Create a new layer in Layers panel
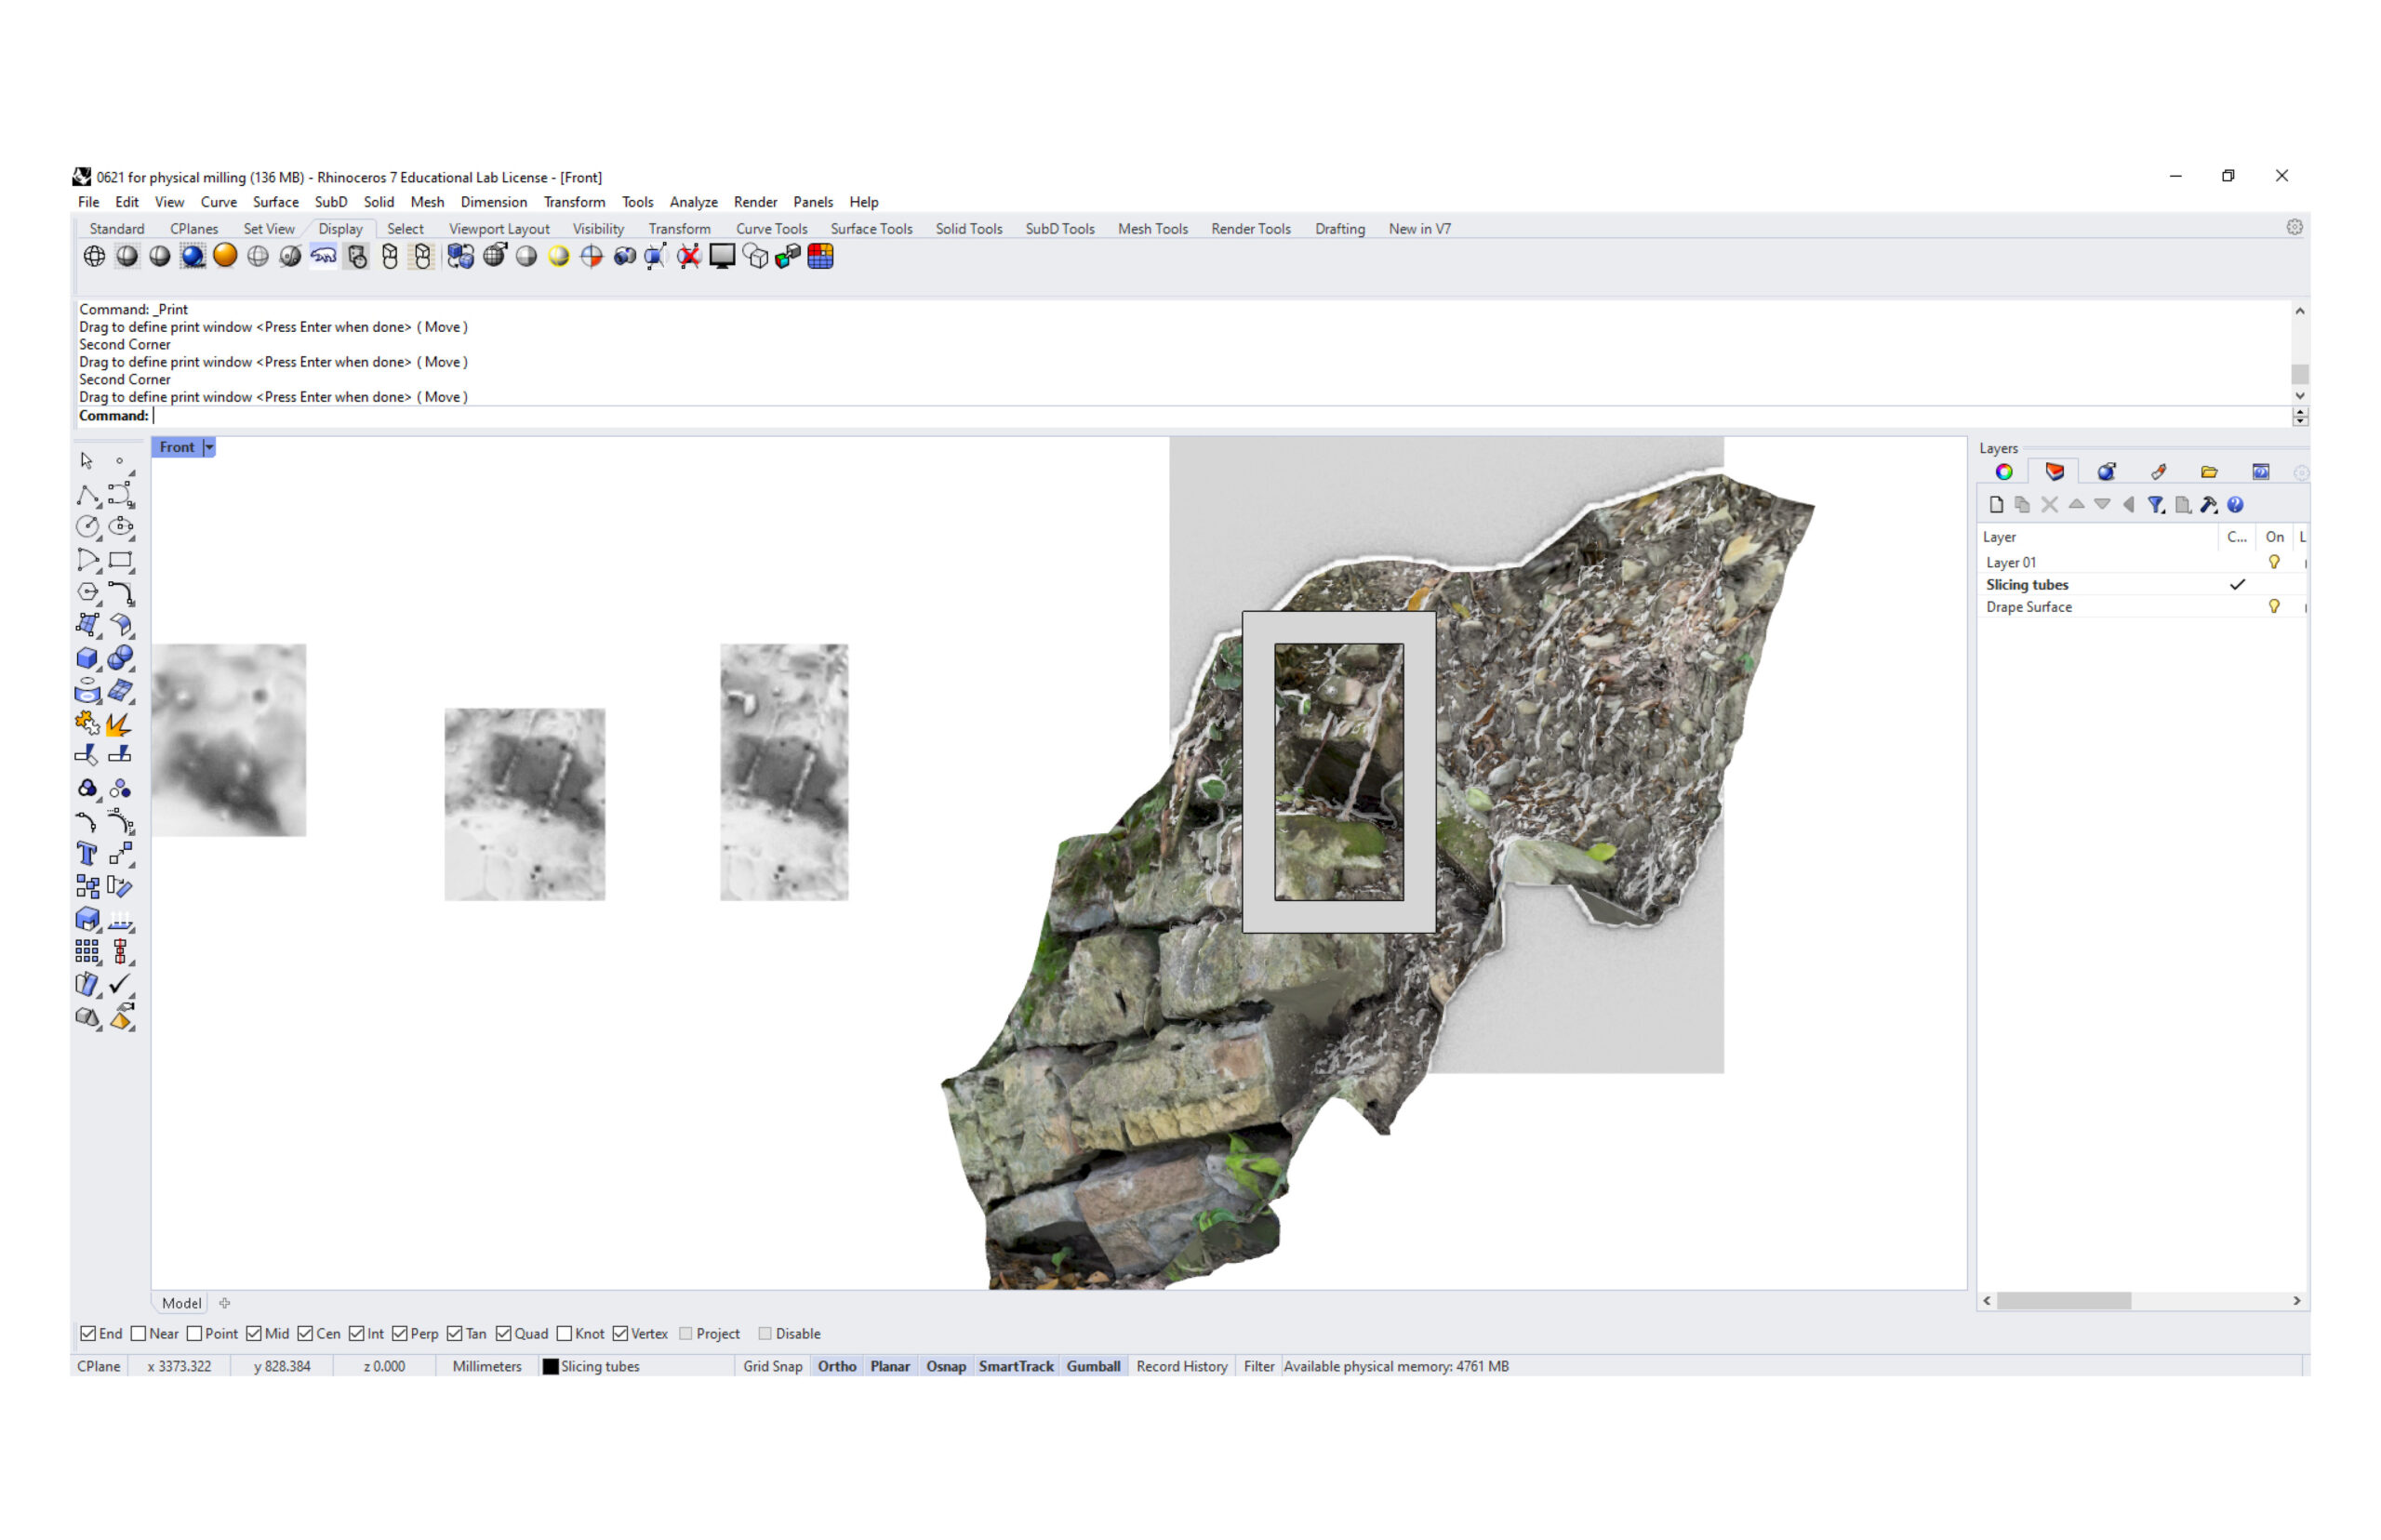Viewport: 2381px width, 1540px height. click(x=1996, y=505)
